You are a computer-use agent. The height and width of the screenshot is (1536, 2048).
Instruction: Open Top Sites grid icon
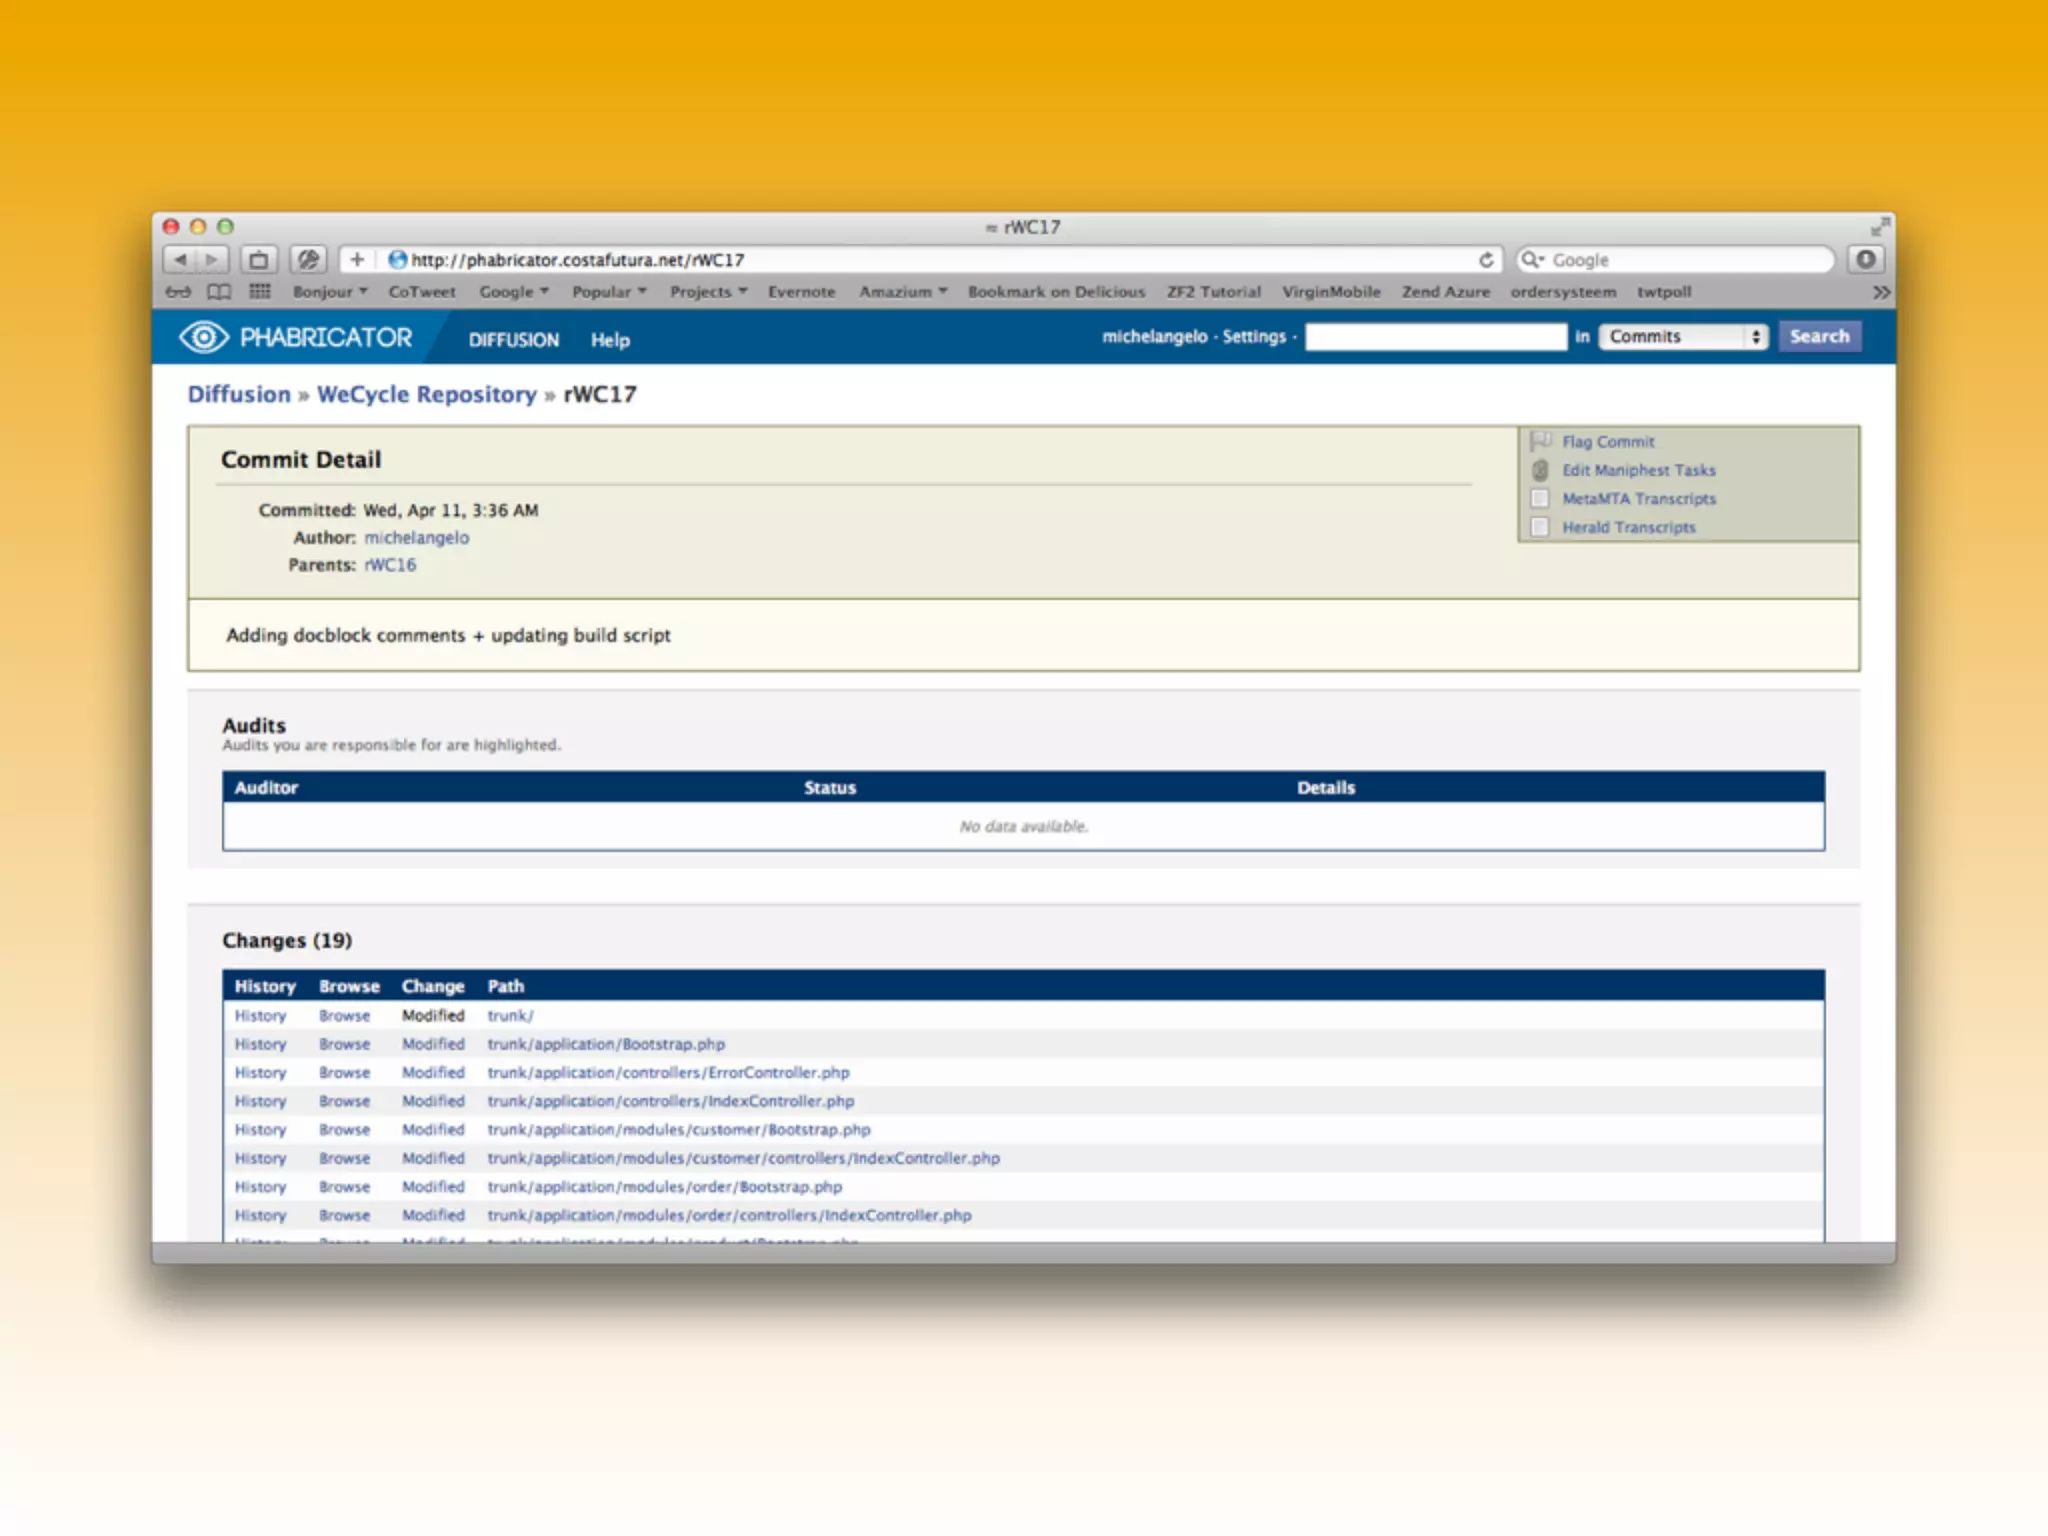click(x=260, y=292)
